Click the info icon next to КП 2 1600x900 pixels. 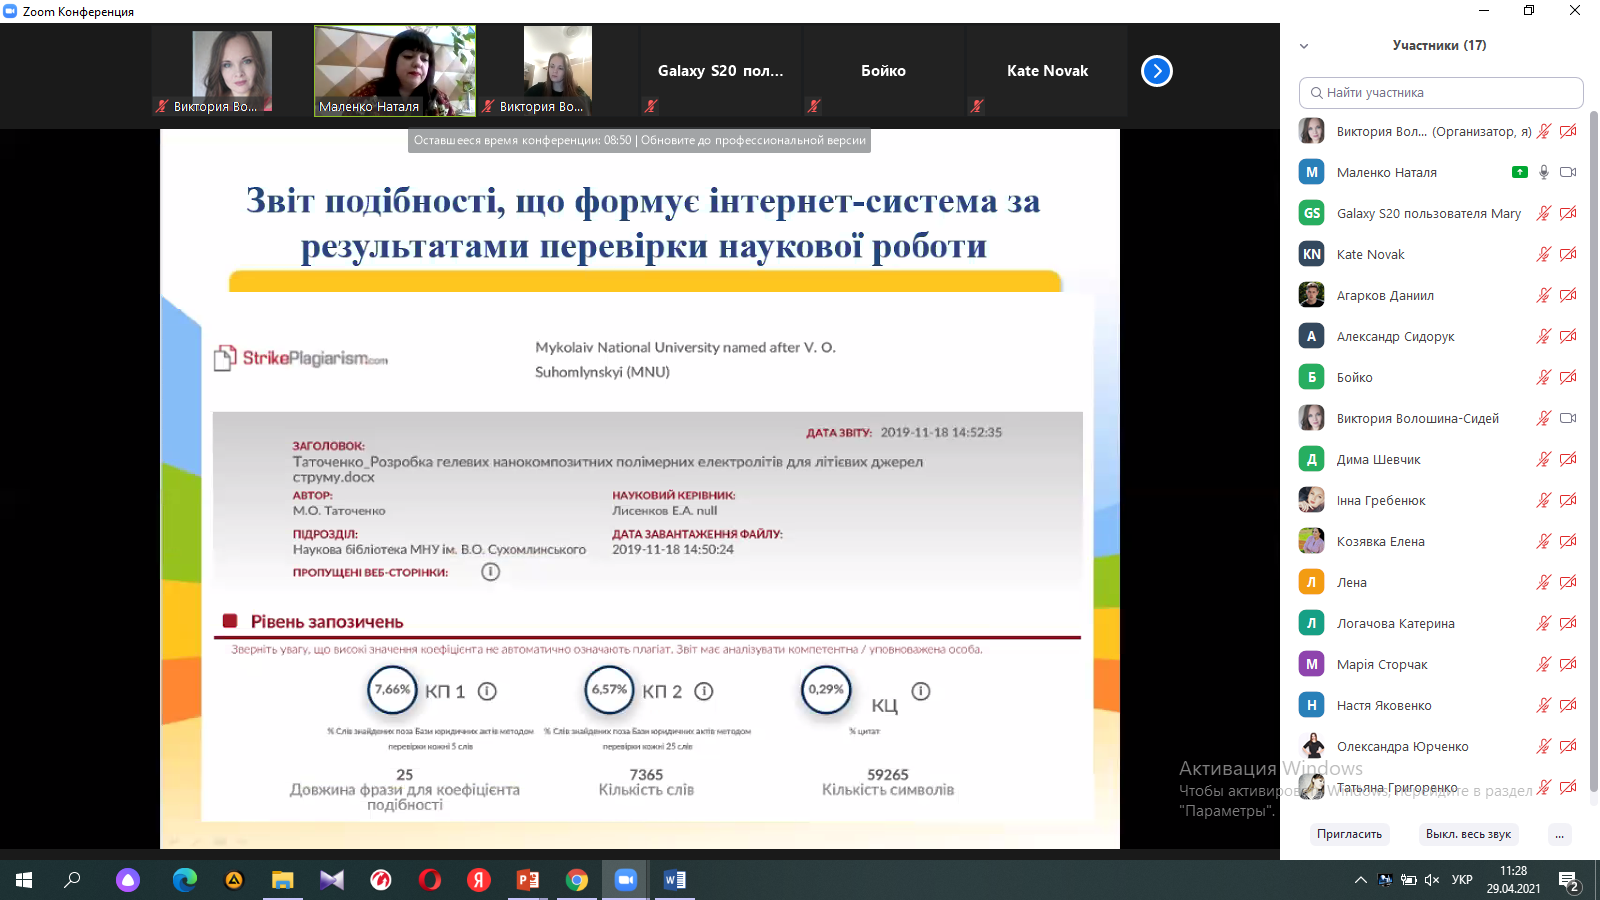[704, 691]
